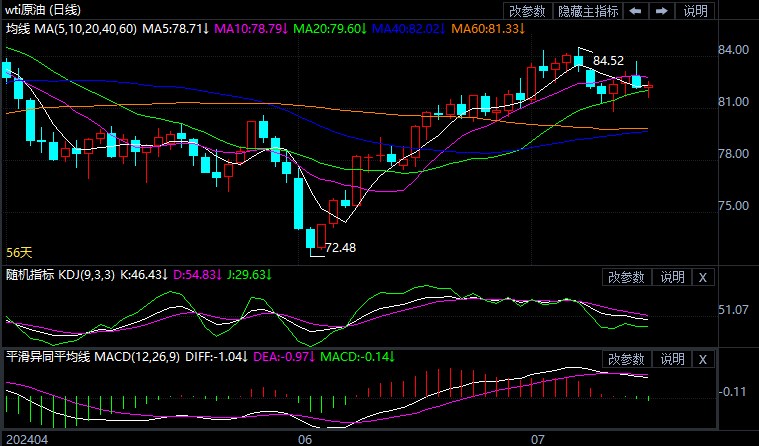Click the MACD:-0.14 value
This screenshot has height=446, width=759.
click(x=358, y=357)
